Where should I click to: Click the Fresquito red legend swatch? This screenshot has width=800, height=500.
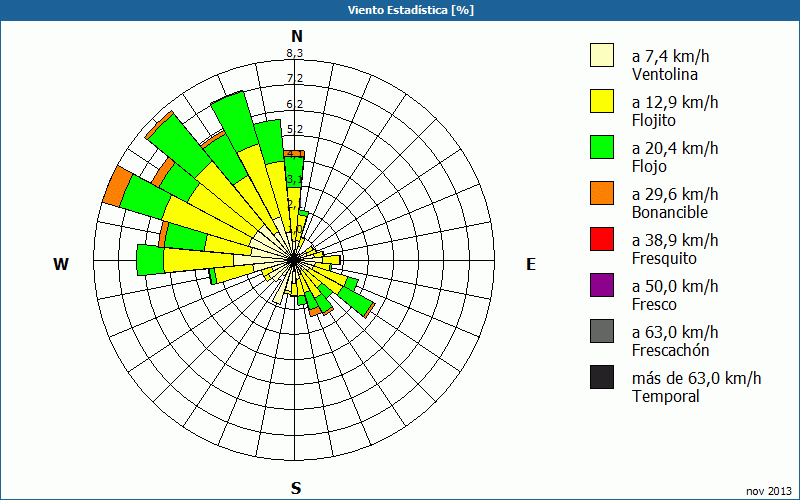(602, 239)
